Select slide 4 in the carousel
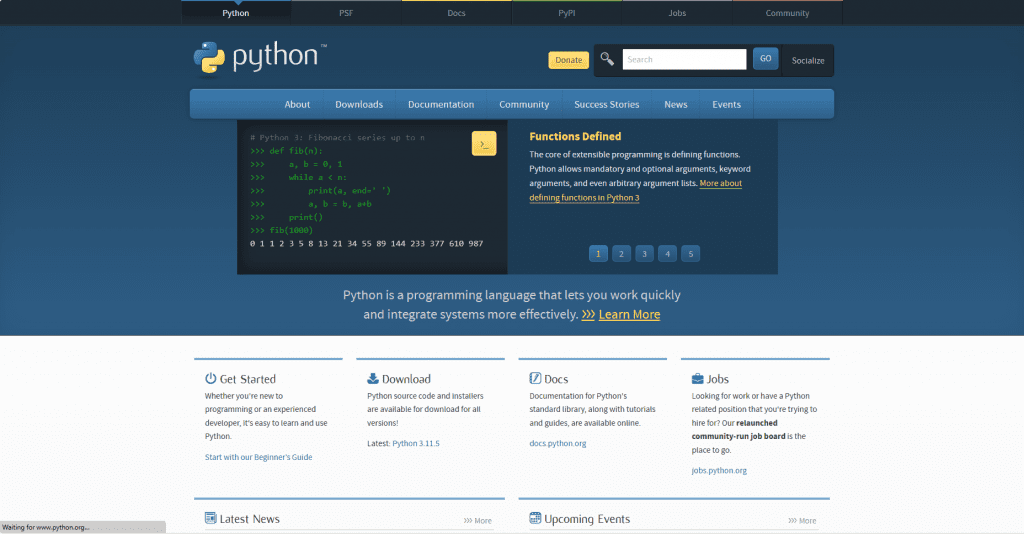 (x=667, y=253)
